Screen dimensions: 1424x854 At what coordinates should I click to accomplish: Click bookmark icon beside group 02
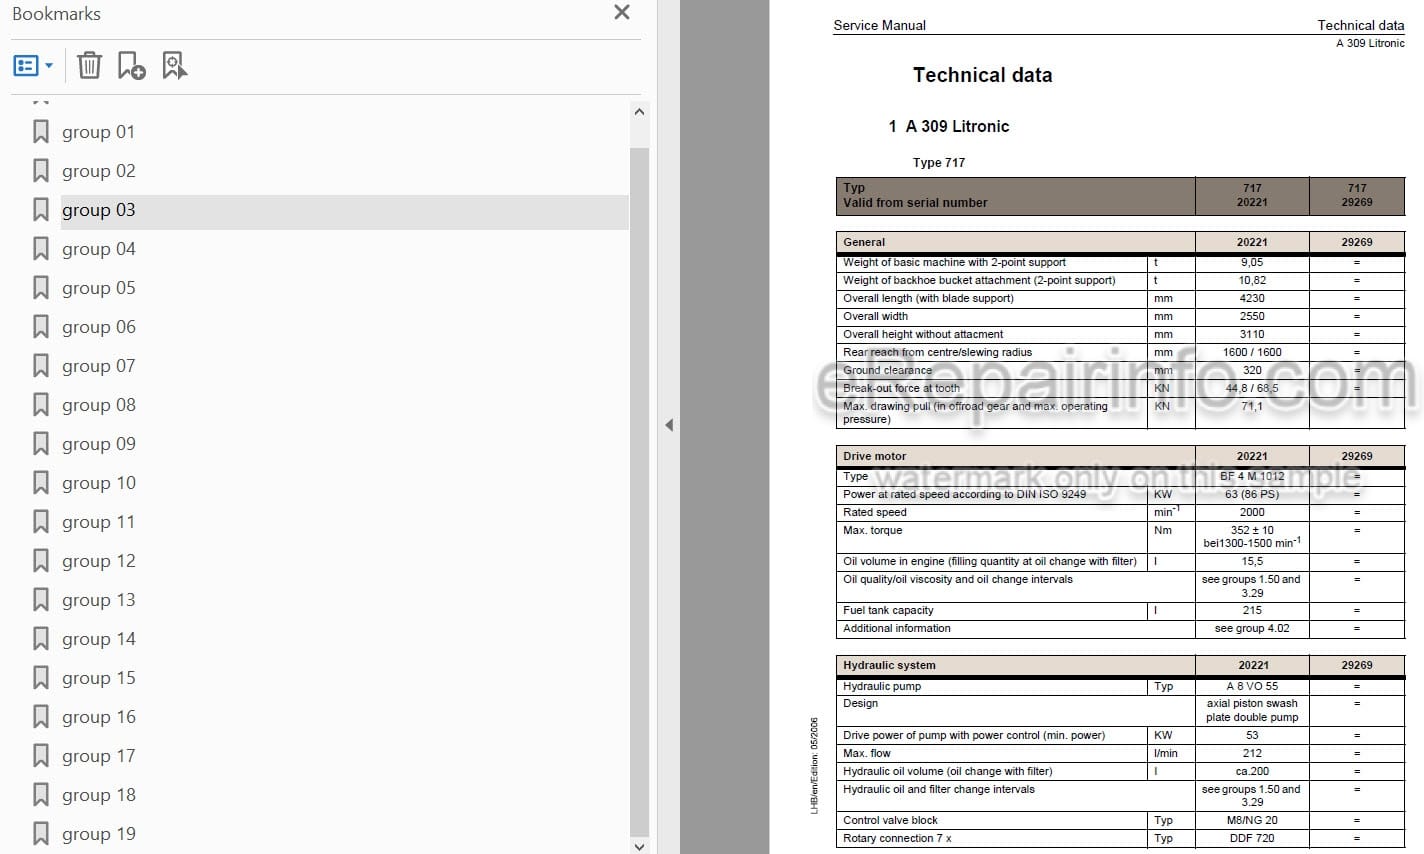[x=41, y=171]
